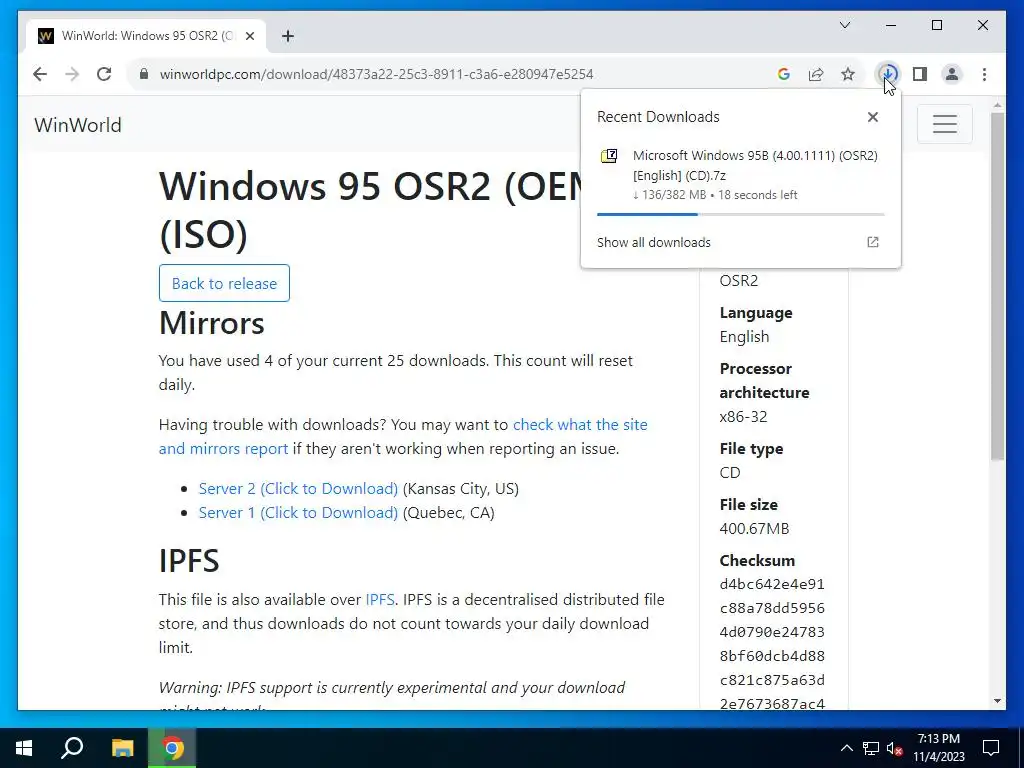Click the checksum line d4bc642e4e91
This screenshot has width=1024, height=768.
(772, 584)
